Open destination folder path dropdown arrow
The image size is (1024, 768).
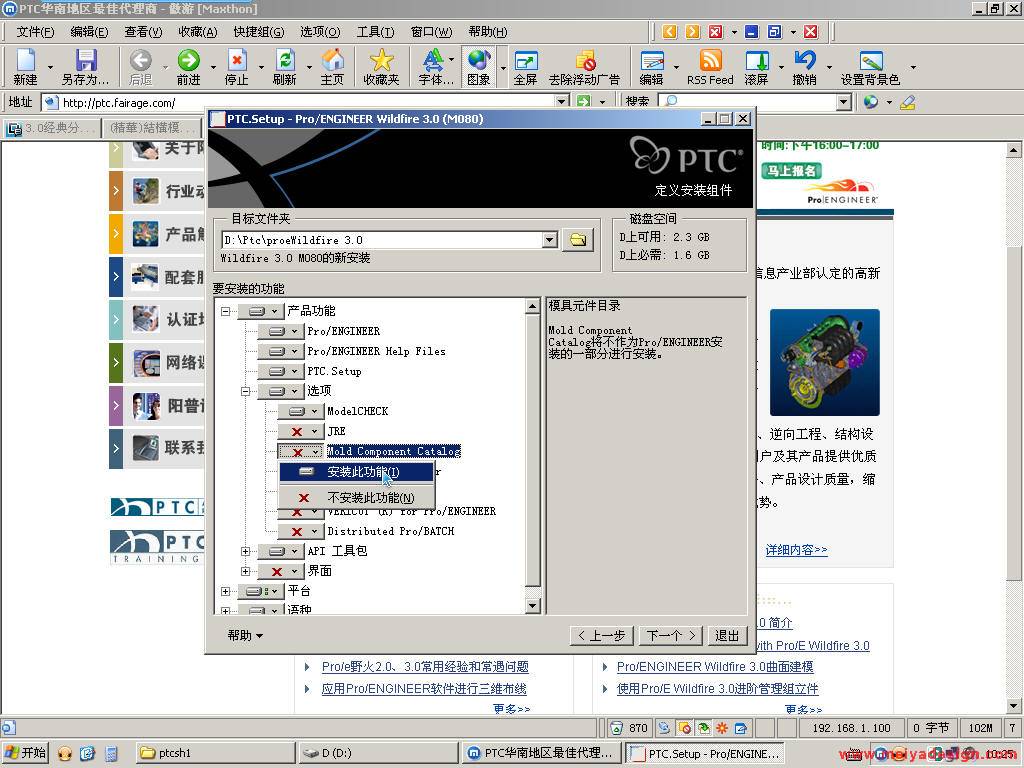click(x=550, y=240)
